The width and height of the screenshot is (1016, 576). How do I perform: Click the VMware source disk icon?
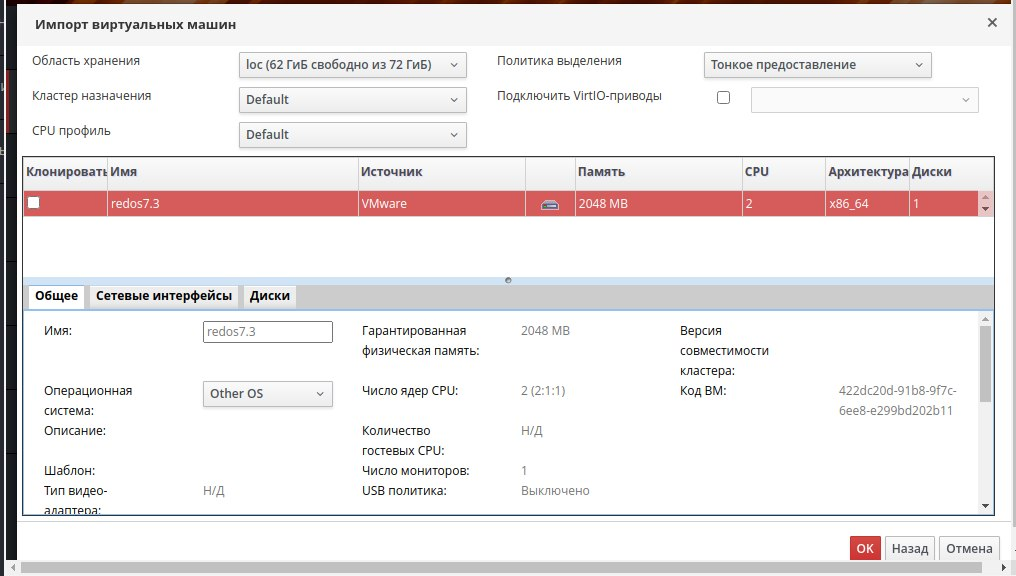point(549,205)
